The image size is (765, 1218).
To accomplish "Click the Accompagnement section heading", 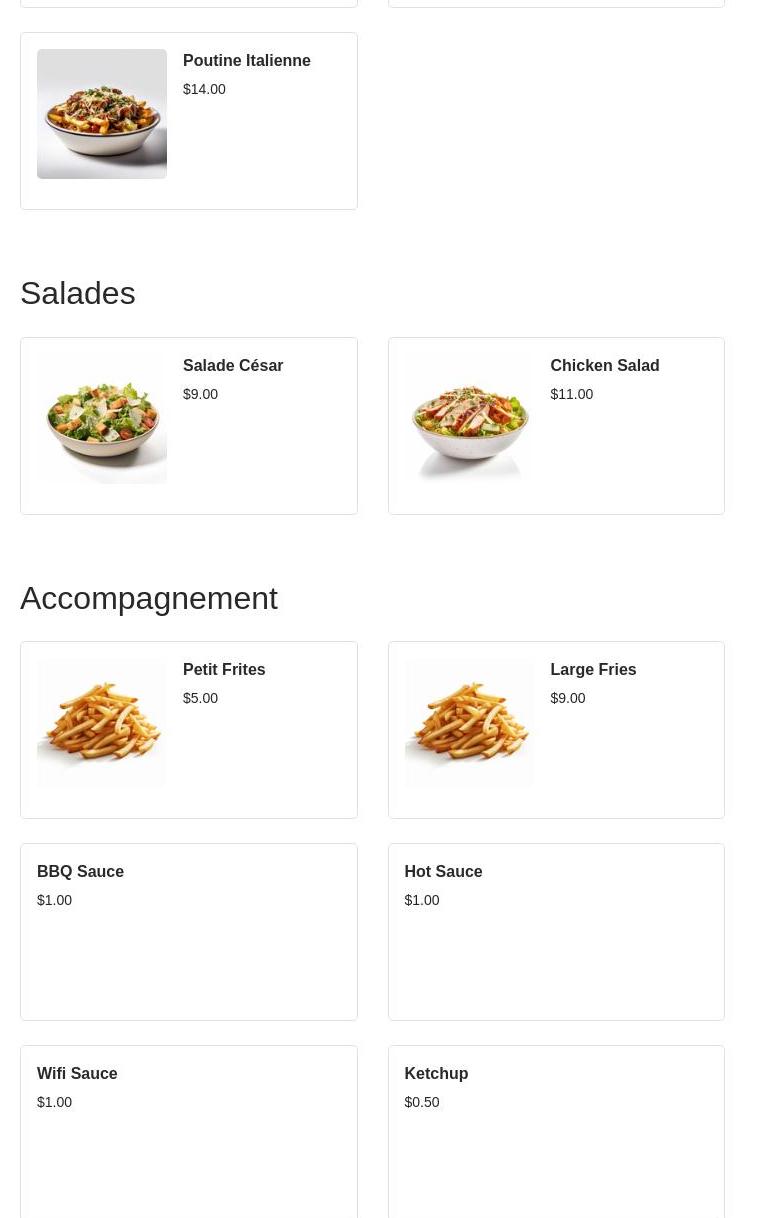I will 149,598.
